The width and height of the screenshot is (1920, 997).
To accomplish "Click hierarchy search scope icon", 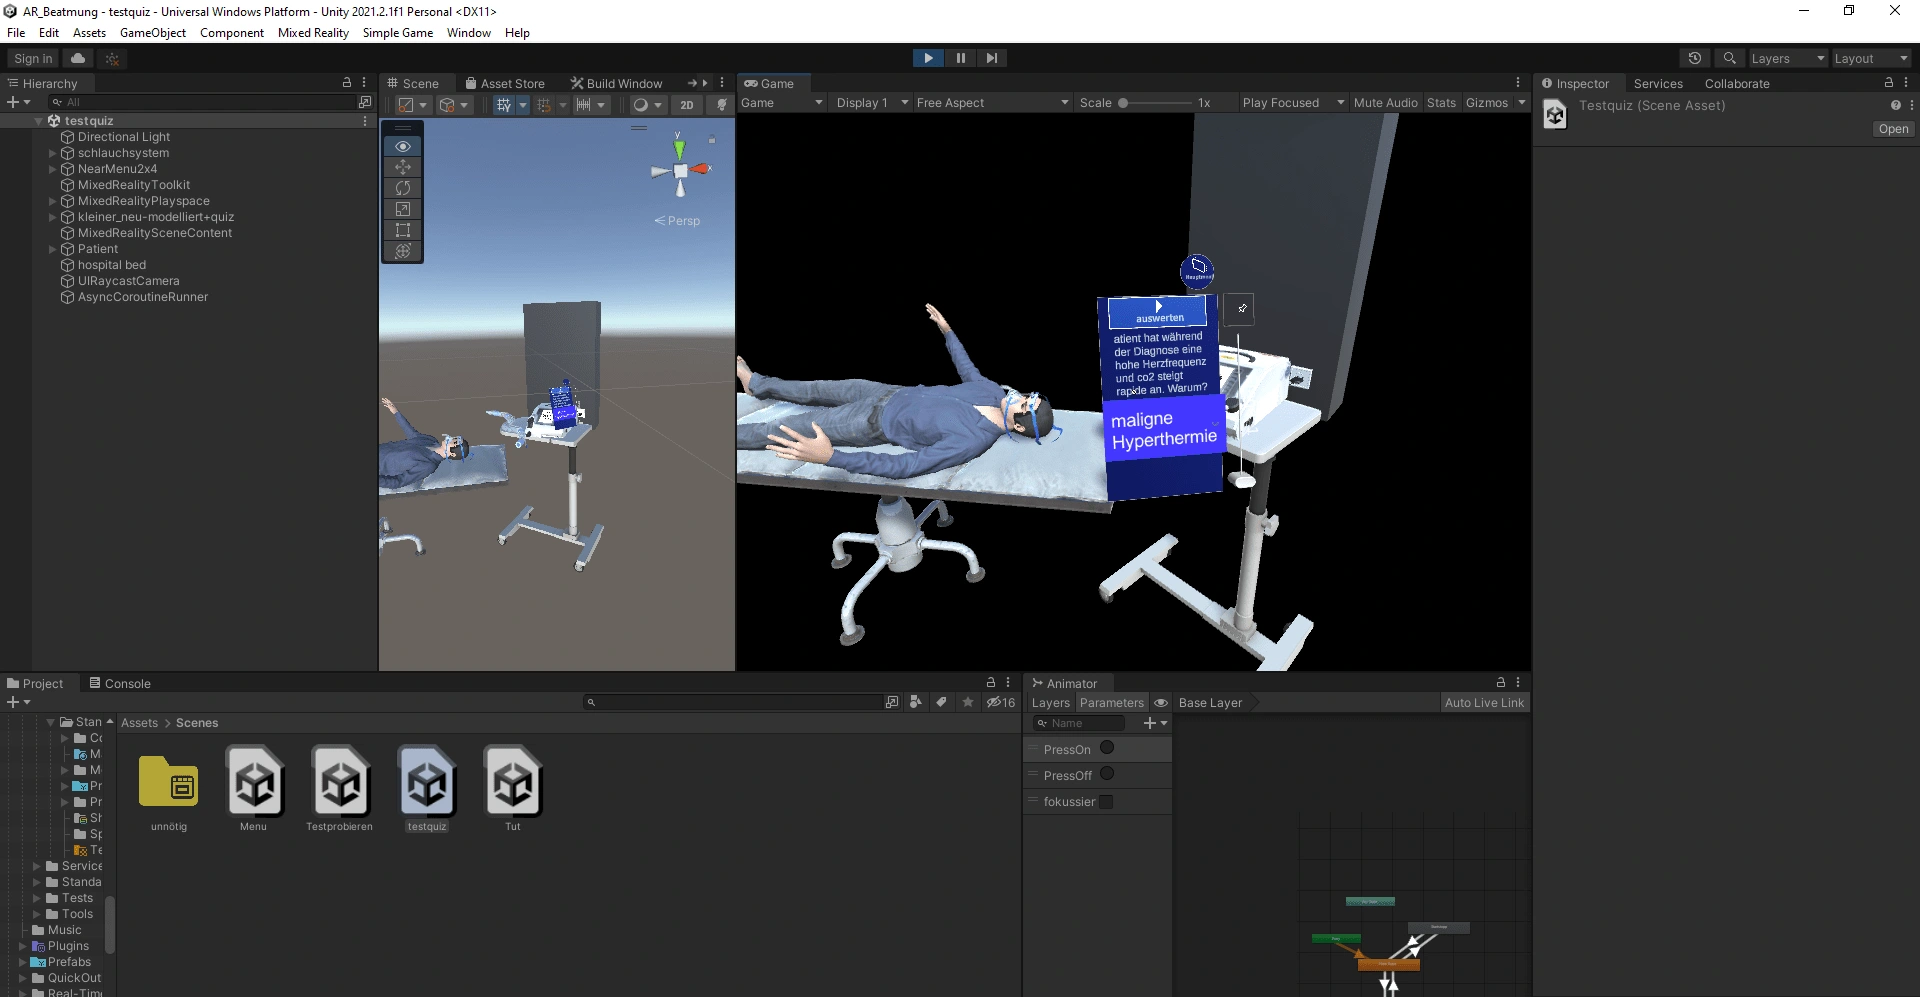I will [365, 102].
